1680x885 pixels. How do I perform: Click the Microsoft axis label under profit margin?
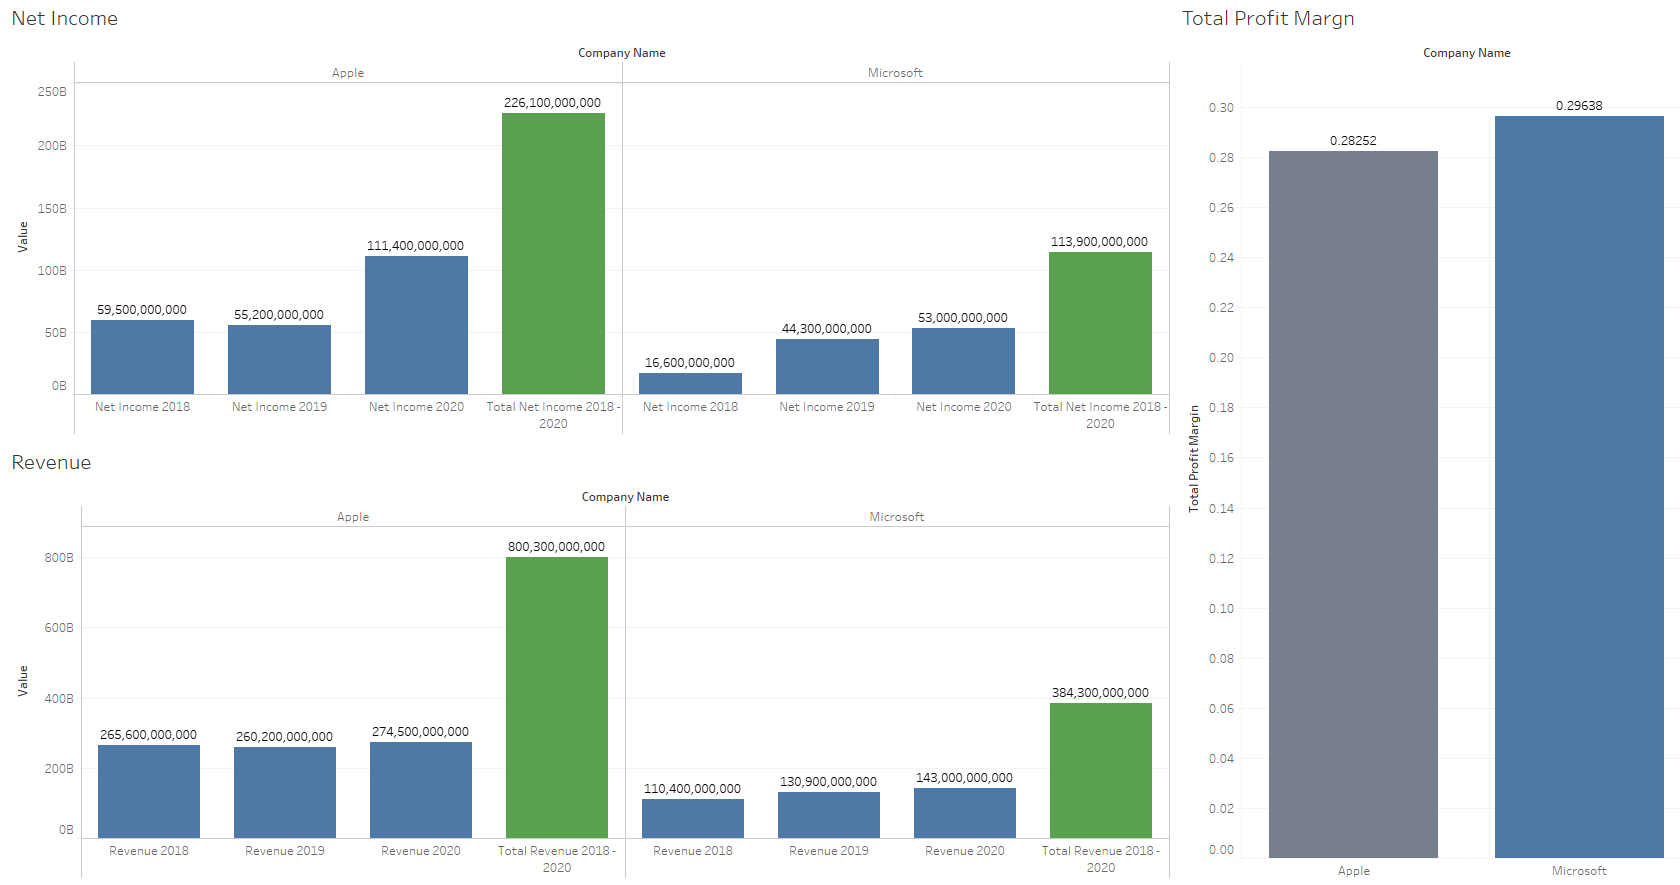point(1579,871)
